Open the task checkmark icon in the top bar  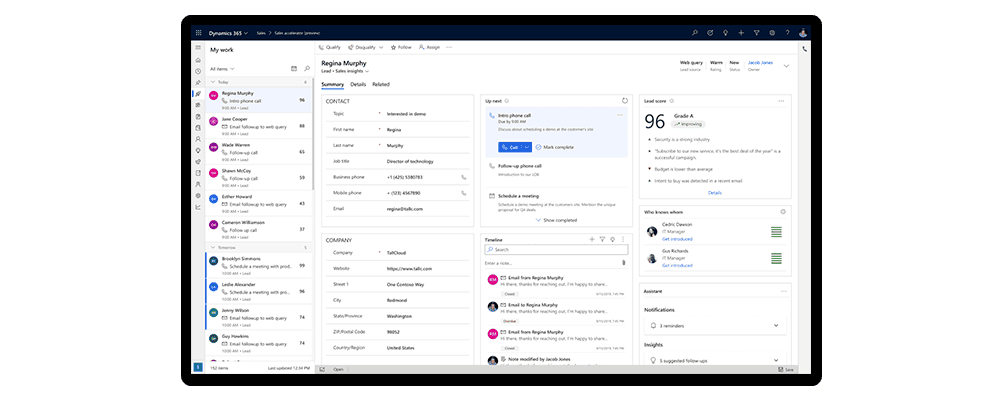(x=710, y=33)
